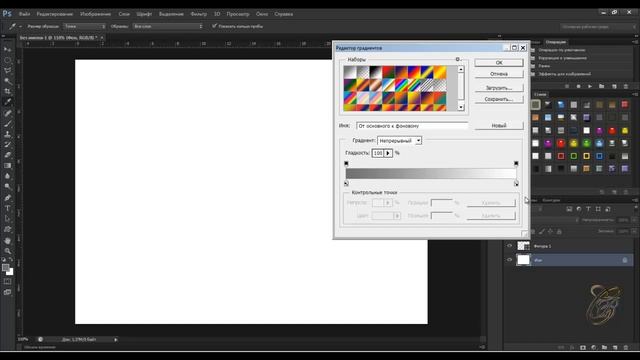Toggle lock all padlock in Layers panel

pyautogui.click(x=559, y=231)
